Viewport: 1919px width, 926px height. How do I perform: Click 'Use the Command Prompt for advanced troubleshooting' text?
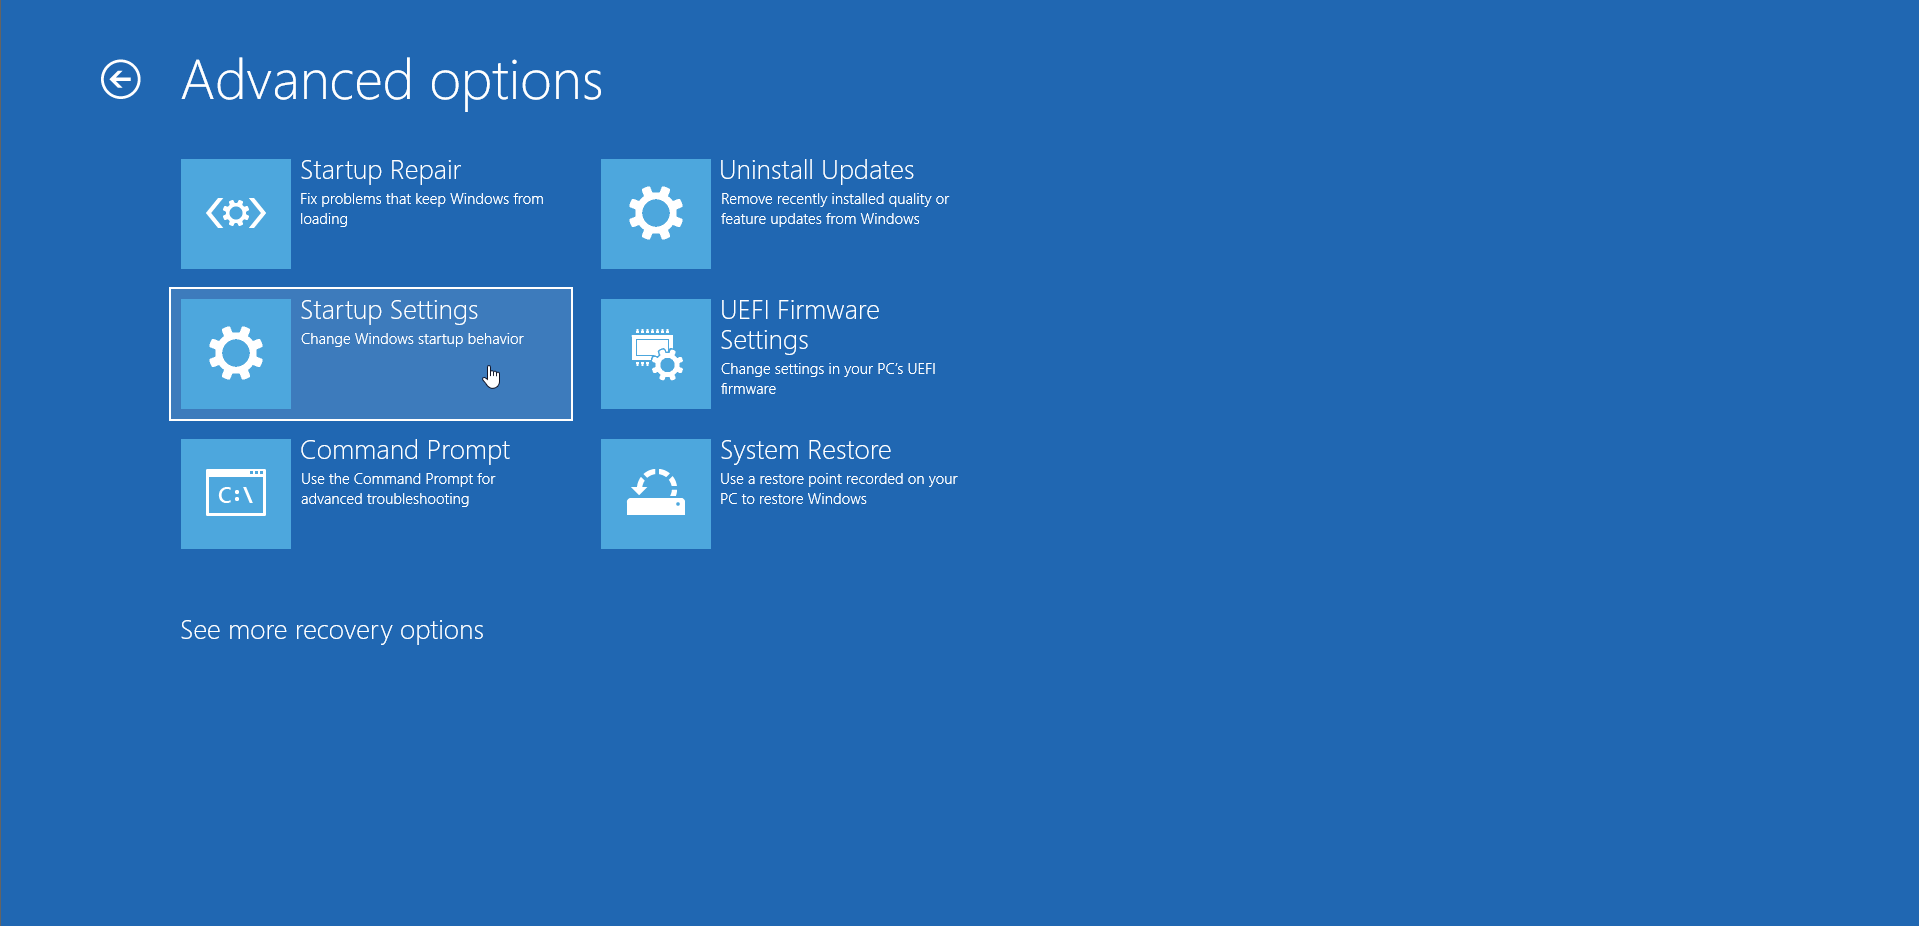pyautogui.click(x=398, y=489)
